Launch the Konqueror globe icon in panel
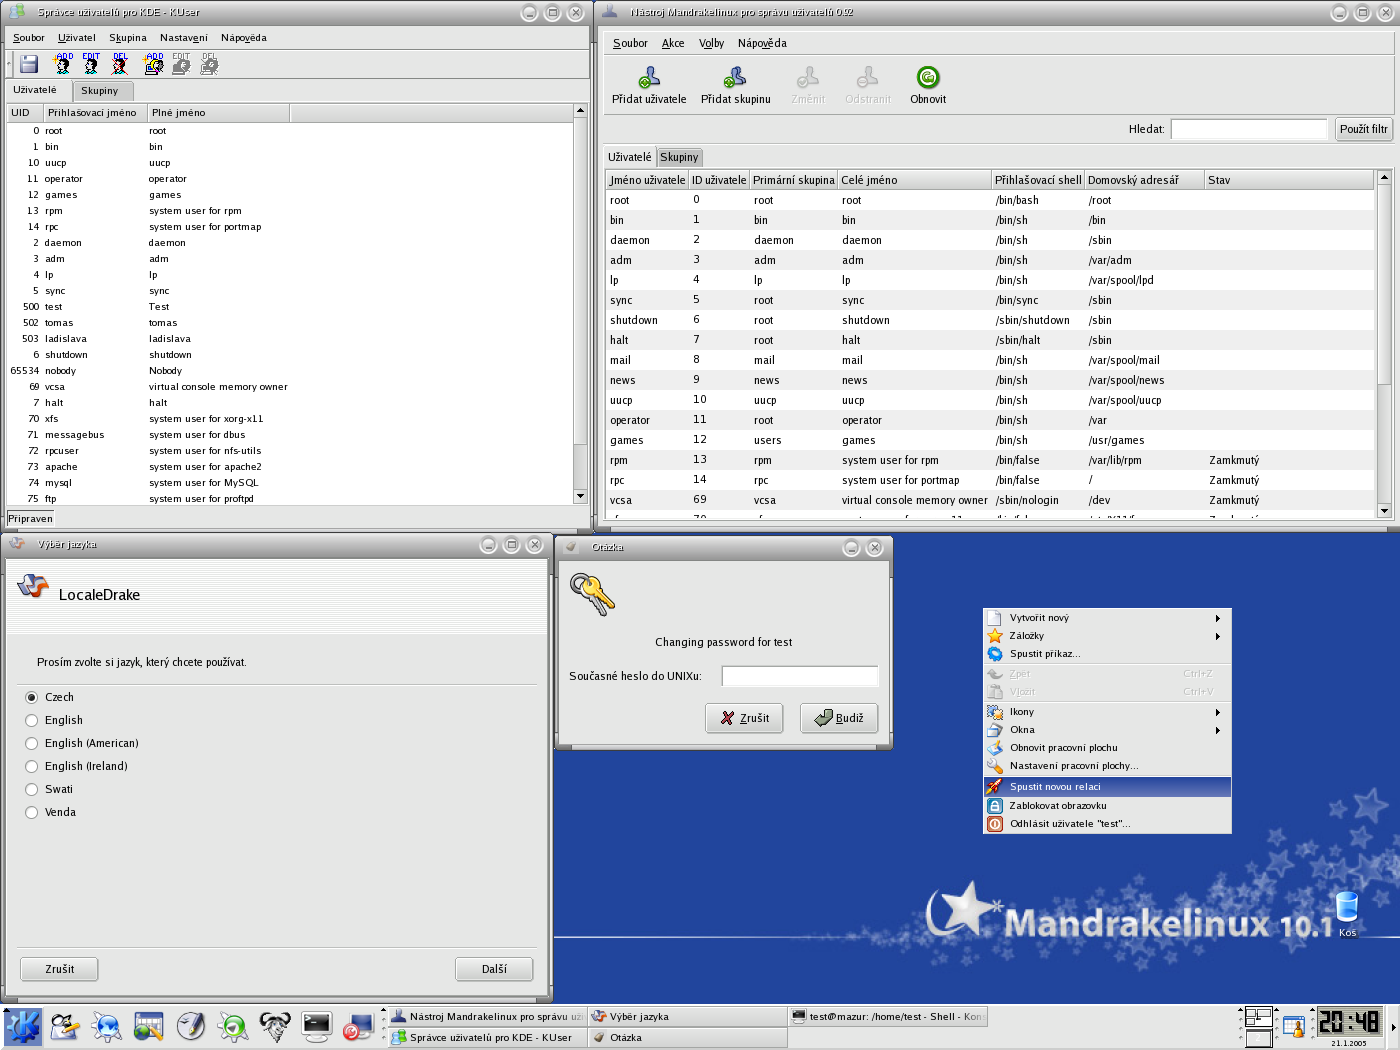This screenshot has width=1400, height=1050. tap(107, 1027)
